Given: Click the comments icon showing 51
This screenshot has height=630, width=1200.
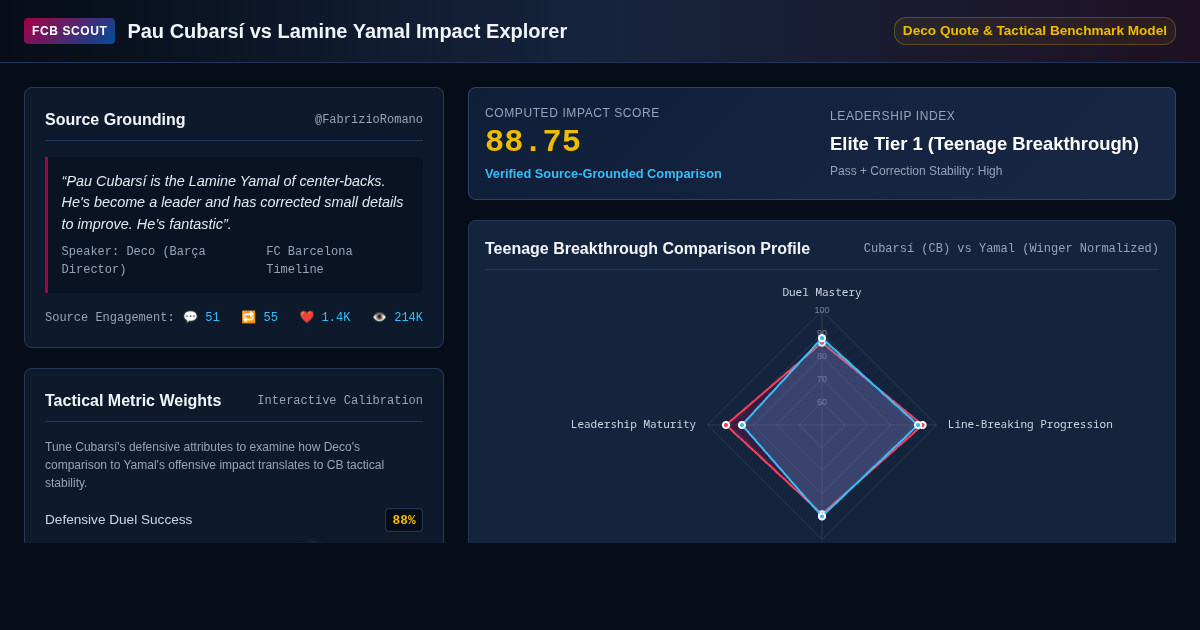Looking at the screenshot, I should click(190, 317).
